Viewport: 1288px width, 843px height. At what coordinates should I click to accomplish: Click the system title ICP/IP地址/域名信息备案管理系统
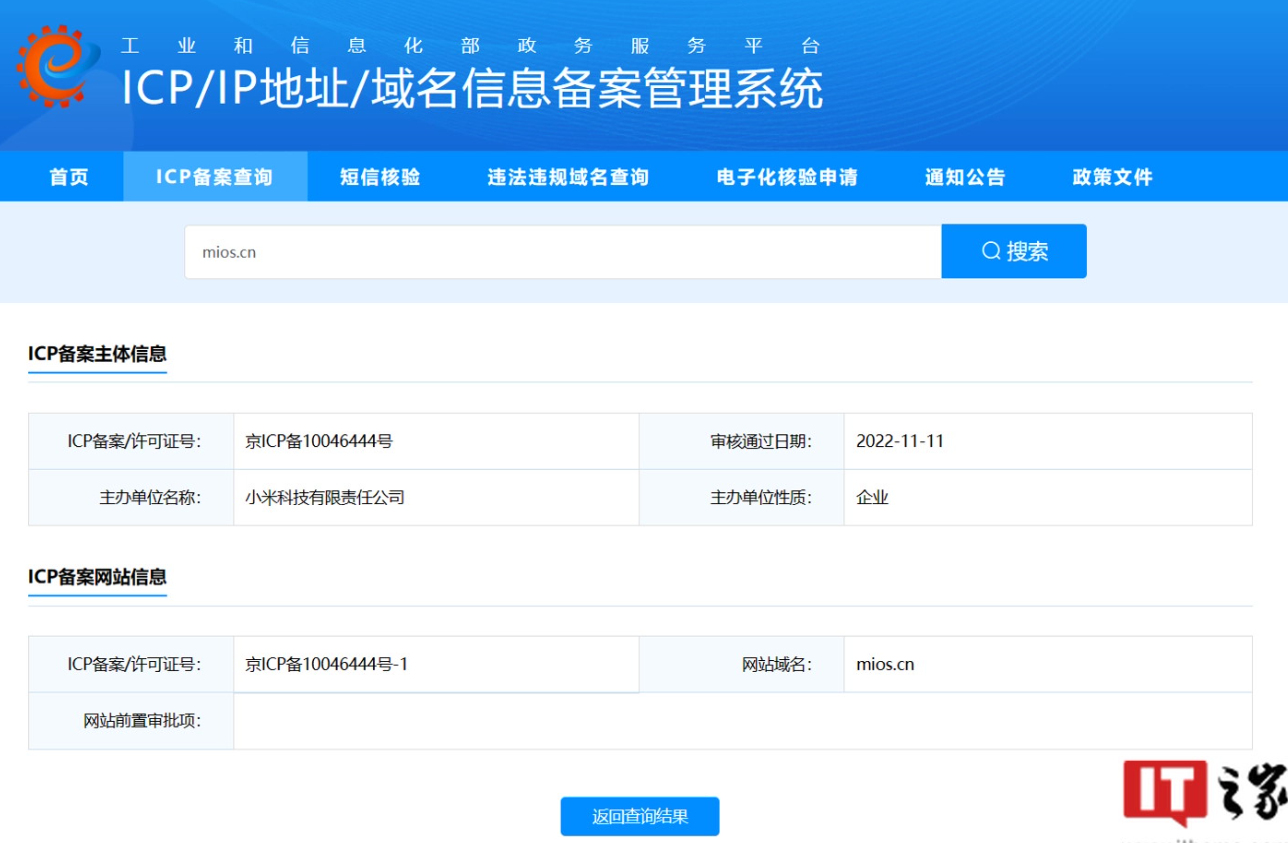click(x=472, y=88)
